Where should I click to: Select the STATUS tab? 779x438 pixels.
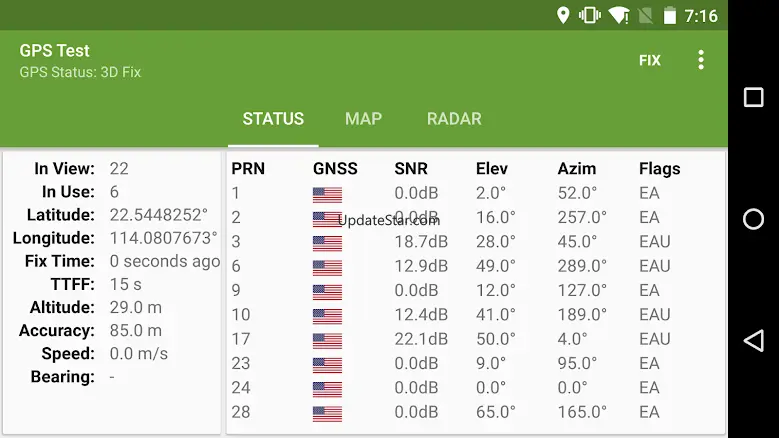point(273,119)
